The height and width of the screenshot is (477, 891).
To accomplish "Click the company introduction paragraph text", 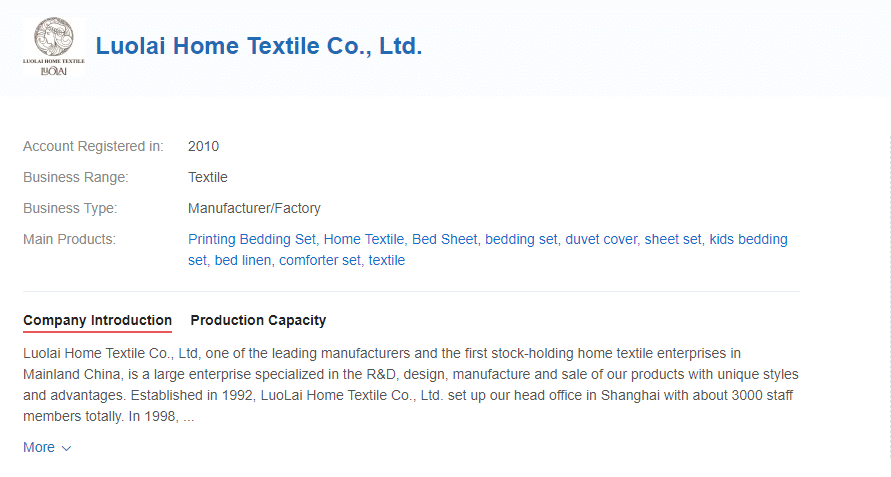I will pyautogui.click(x=411, y=385).
